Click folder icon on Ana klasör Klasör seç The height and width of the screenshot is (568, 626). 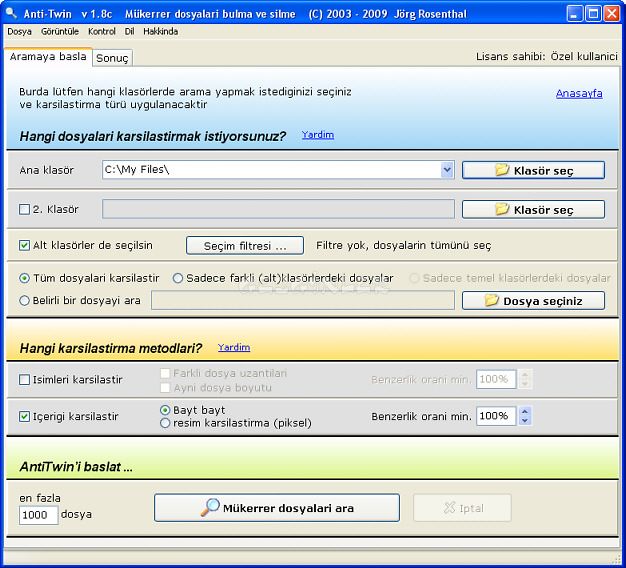(x=502, y=170)
